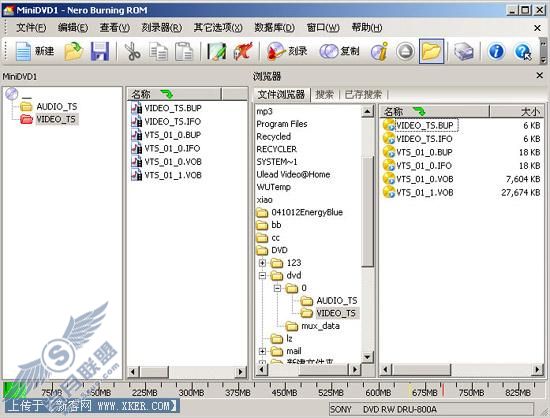This screenshot has height=418, width=550.
Task: Click the 复制 disc copy icon
Action: coord(340,51)
